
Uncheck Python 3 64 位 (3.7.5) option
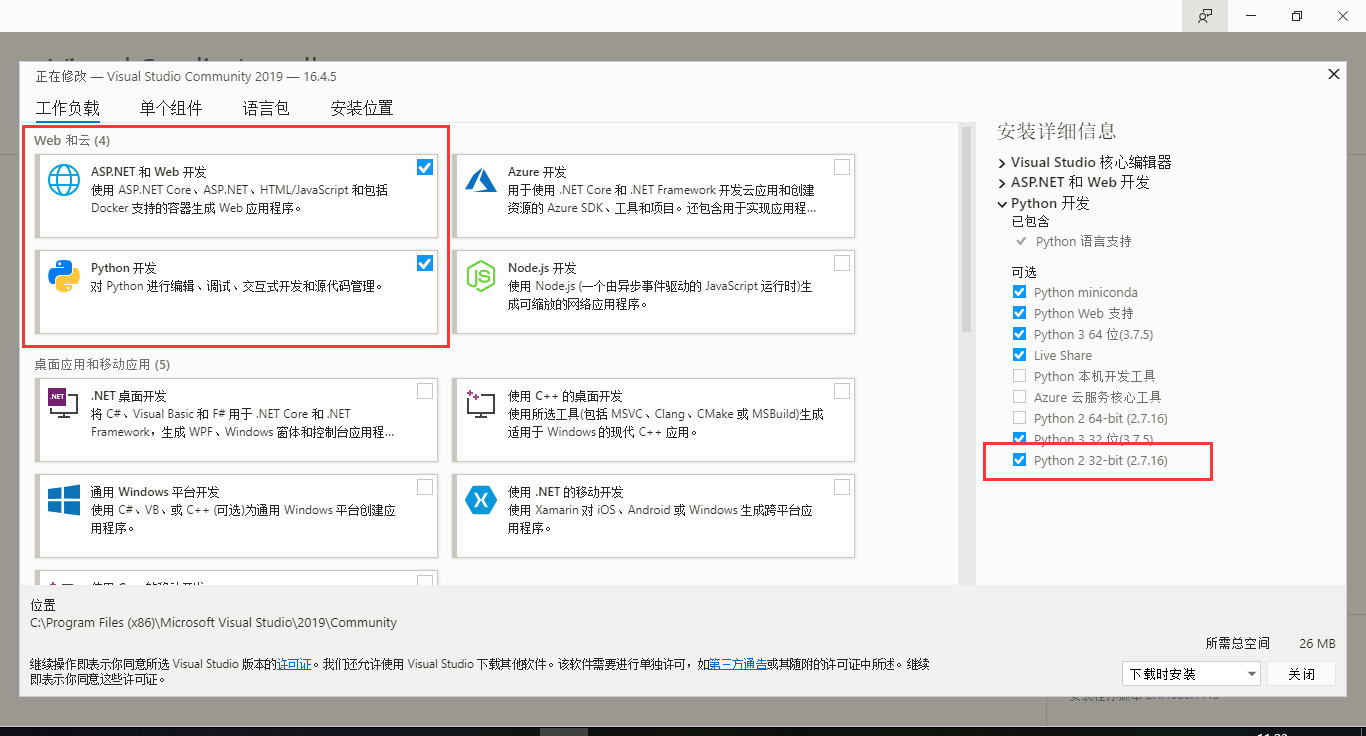point(1019,334)
